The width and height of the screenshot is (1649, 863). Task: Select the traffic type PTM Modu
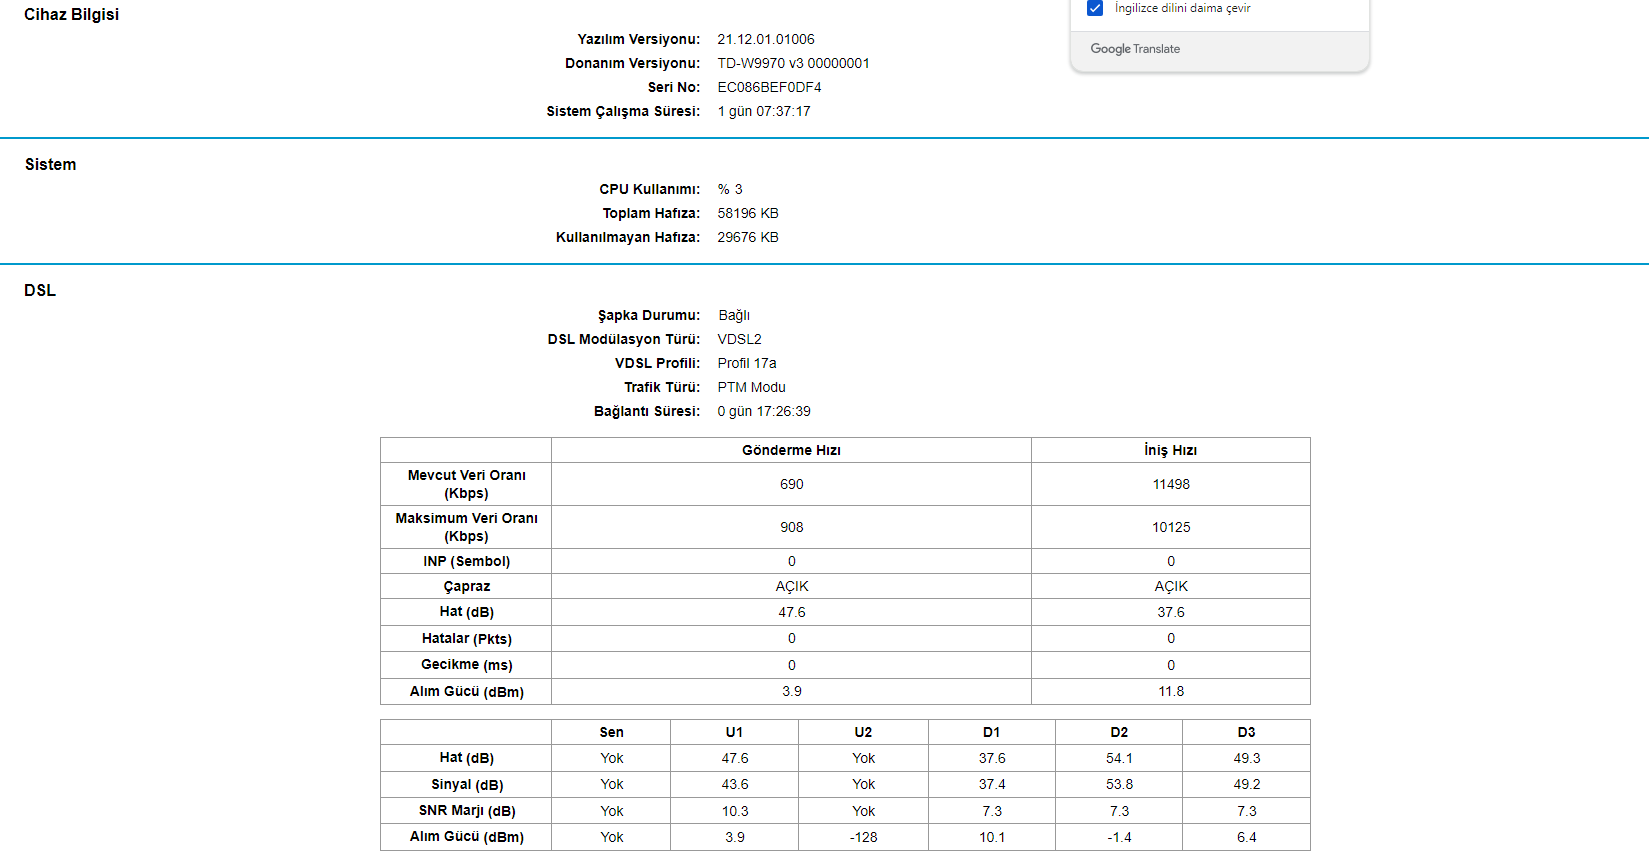[751, 387]
